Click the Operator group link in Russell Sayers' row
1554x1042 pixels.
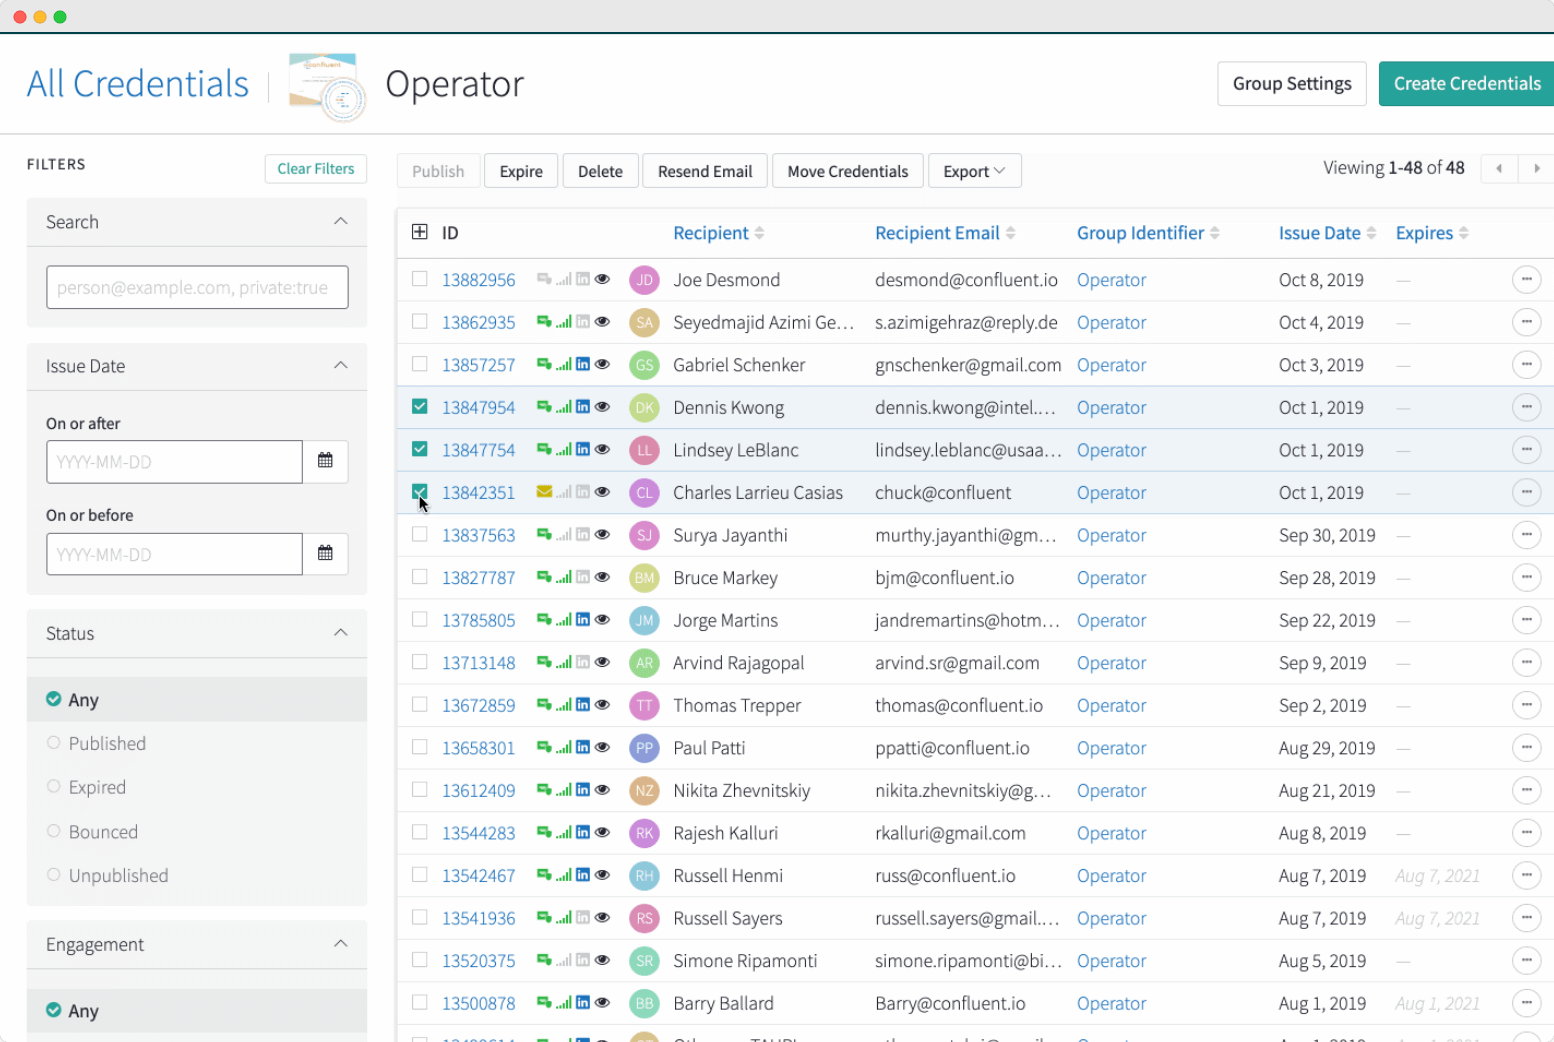tap(1111, 918)
